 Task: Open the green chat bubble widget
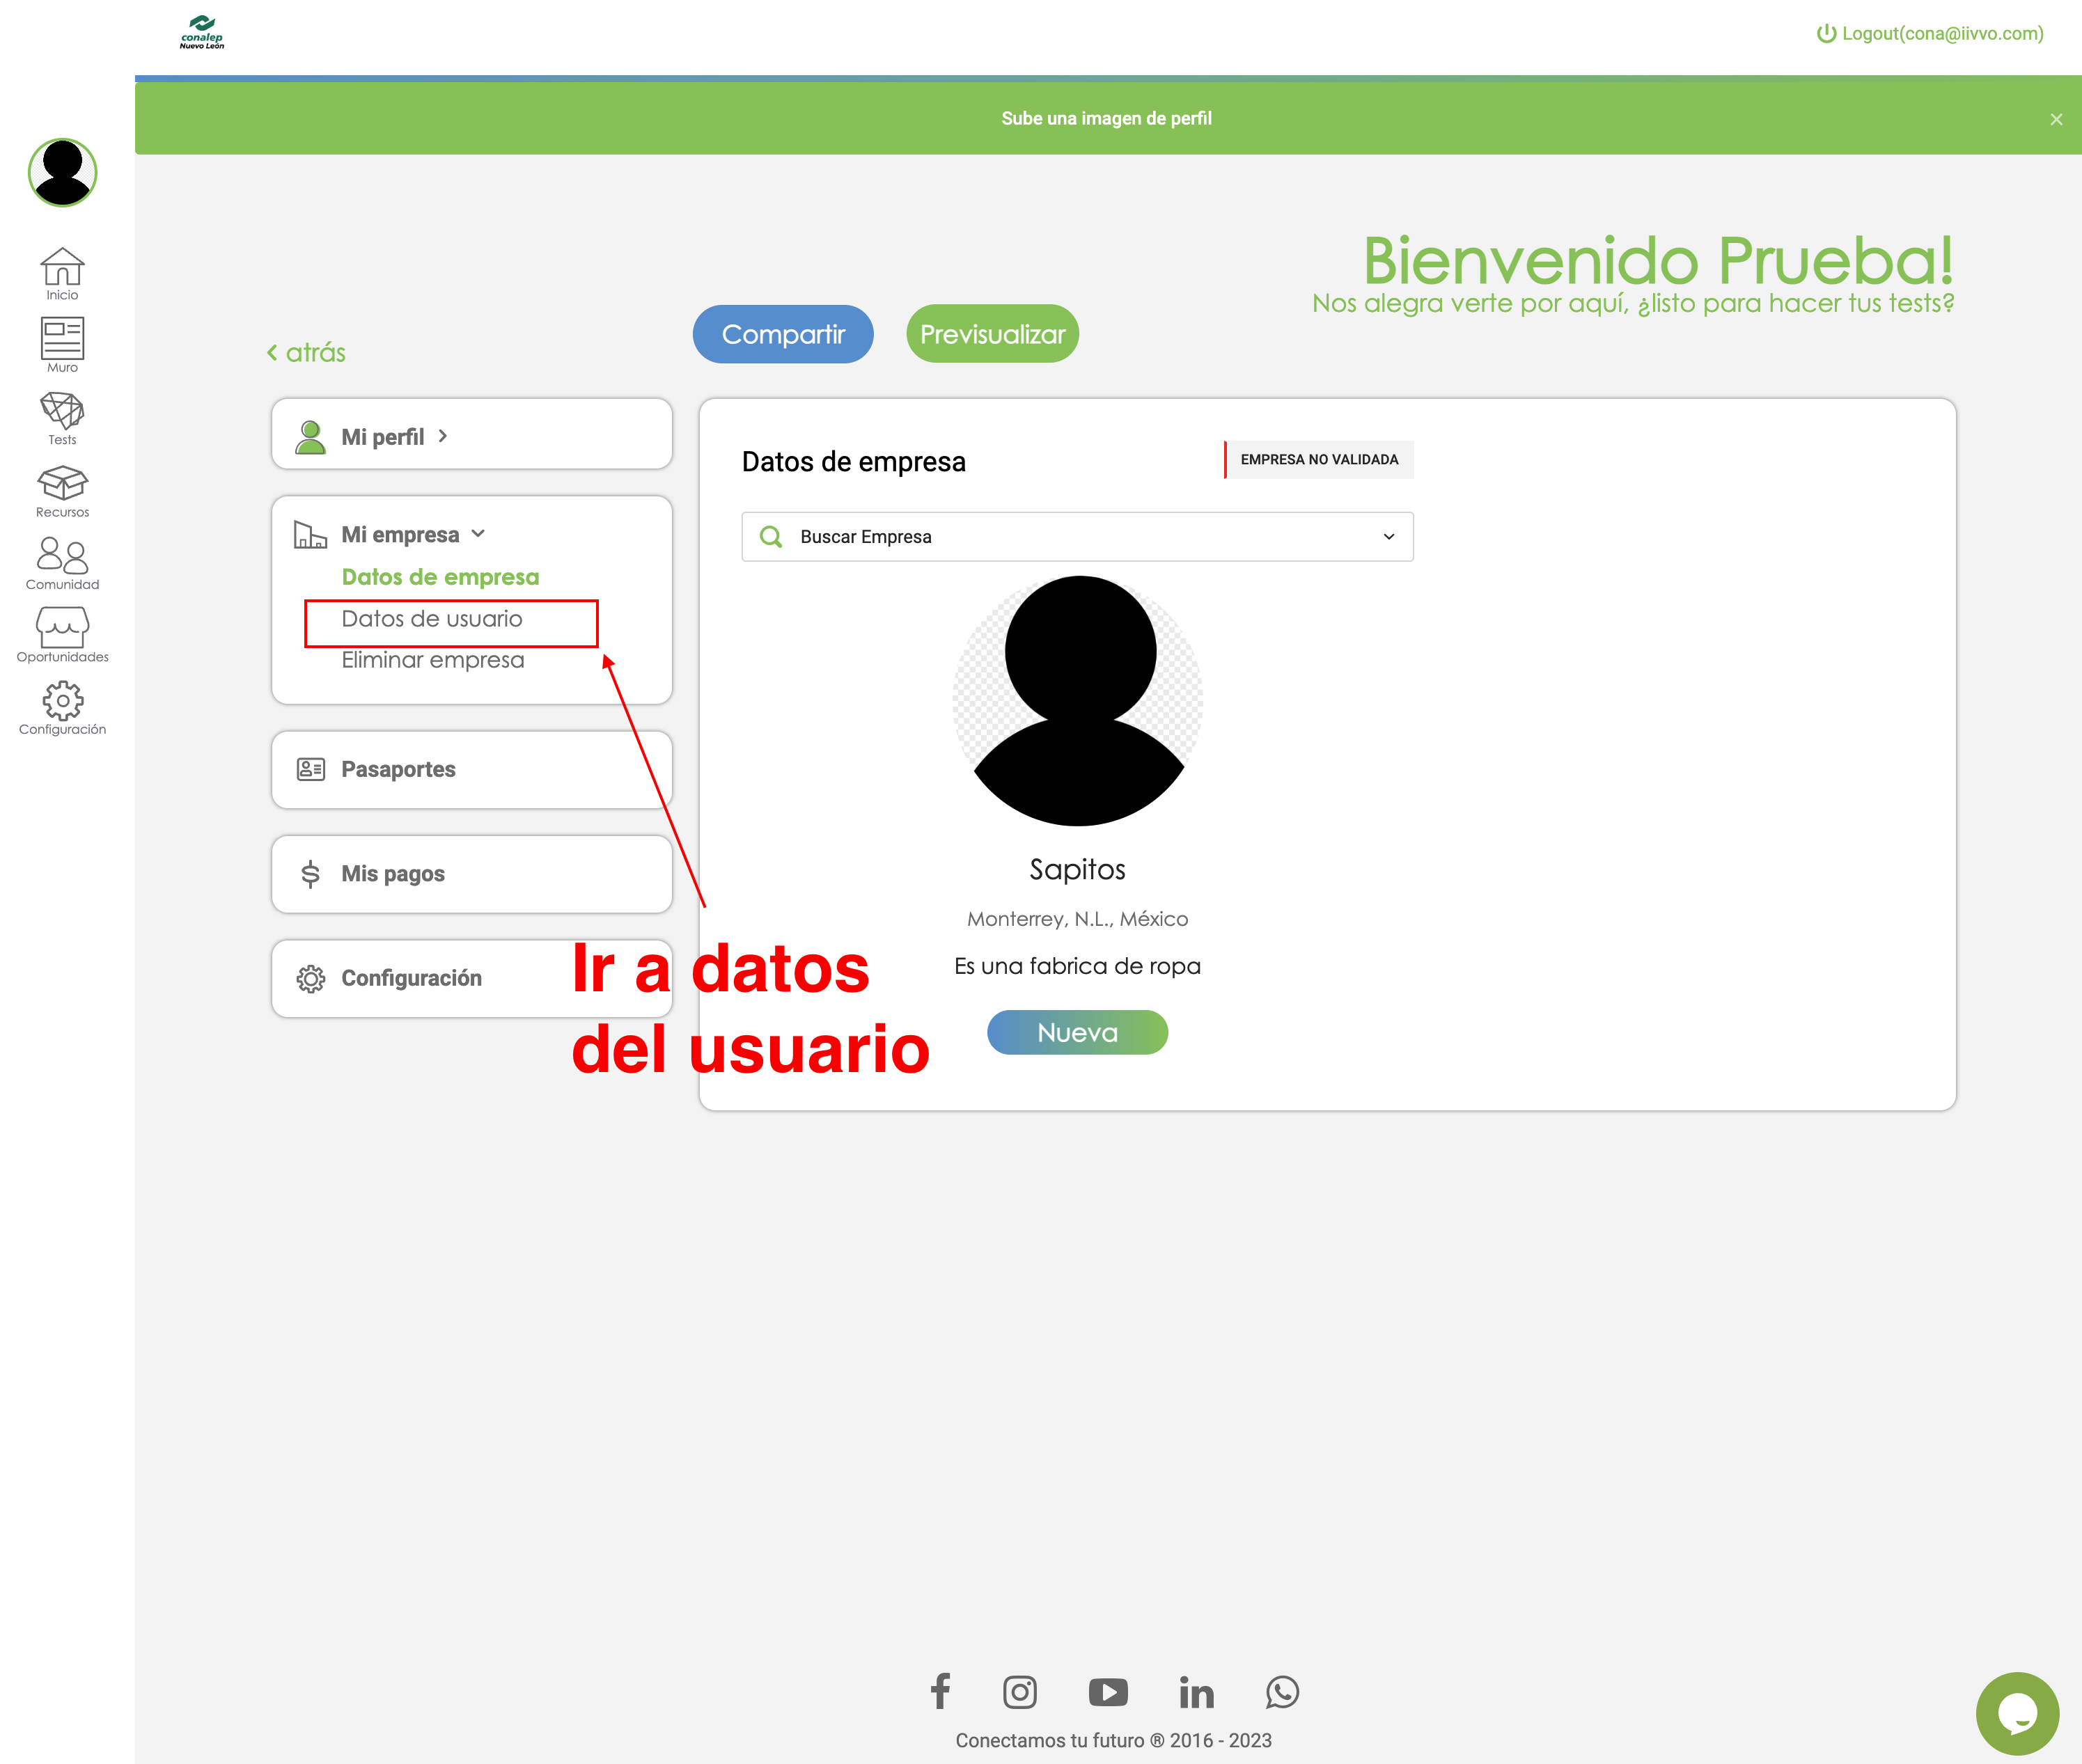click(2017, 1713)
